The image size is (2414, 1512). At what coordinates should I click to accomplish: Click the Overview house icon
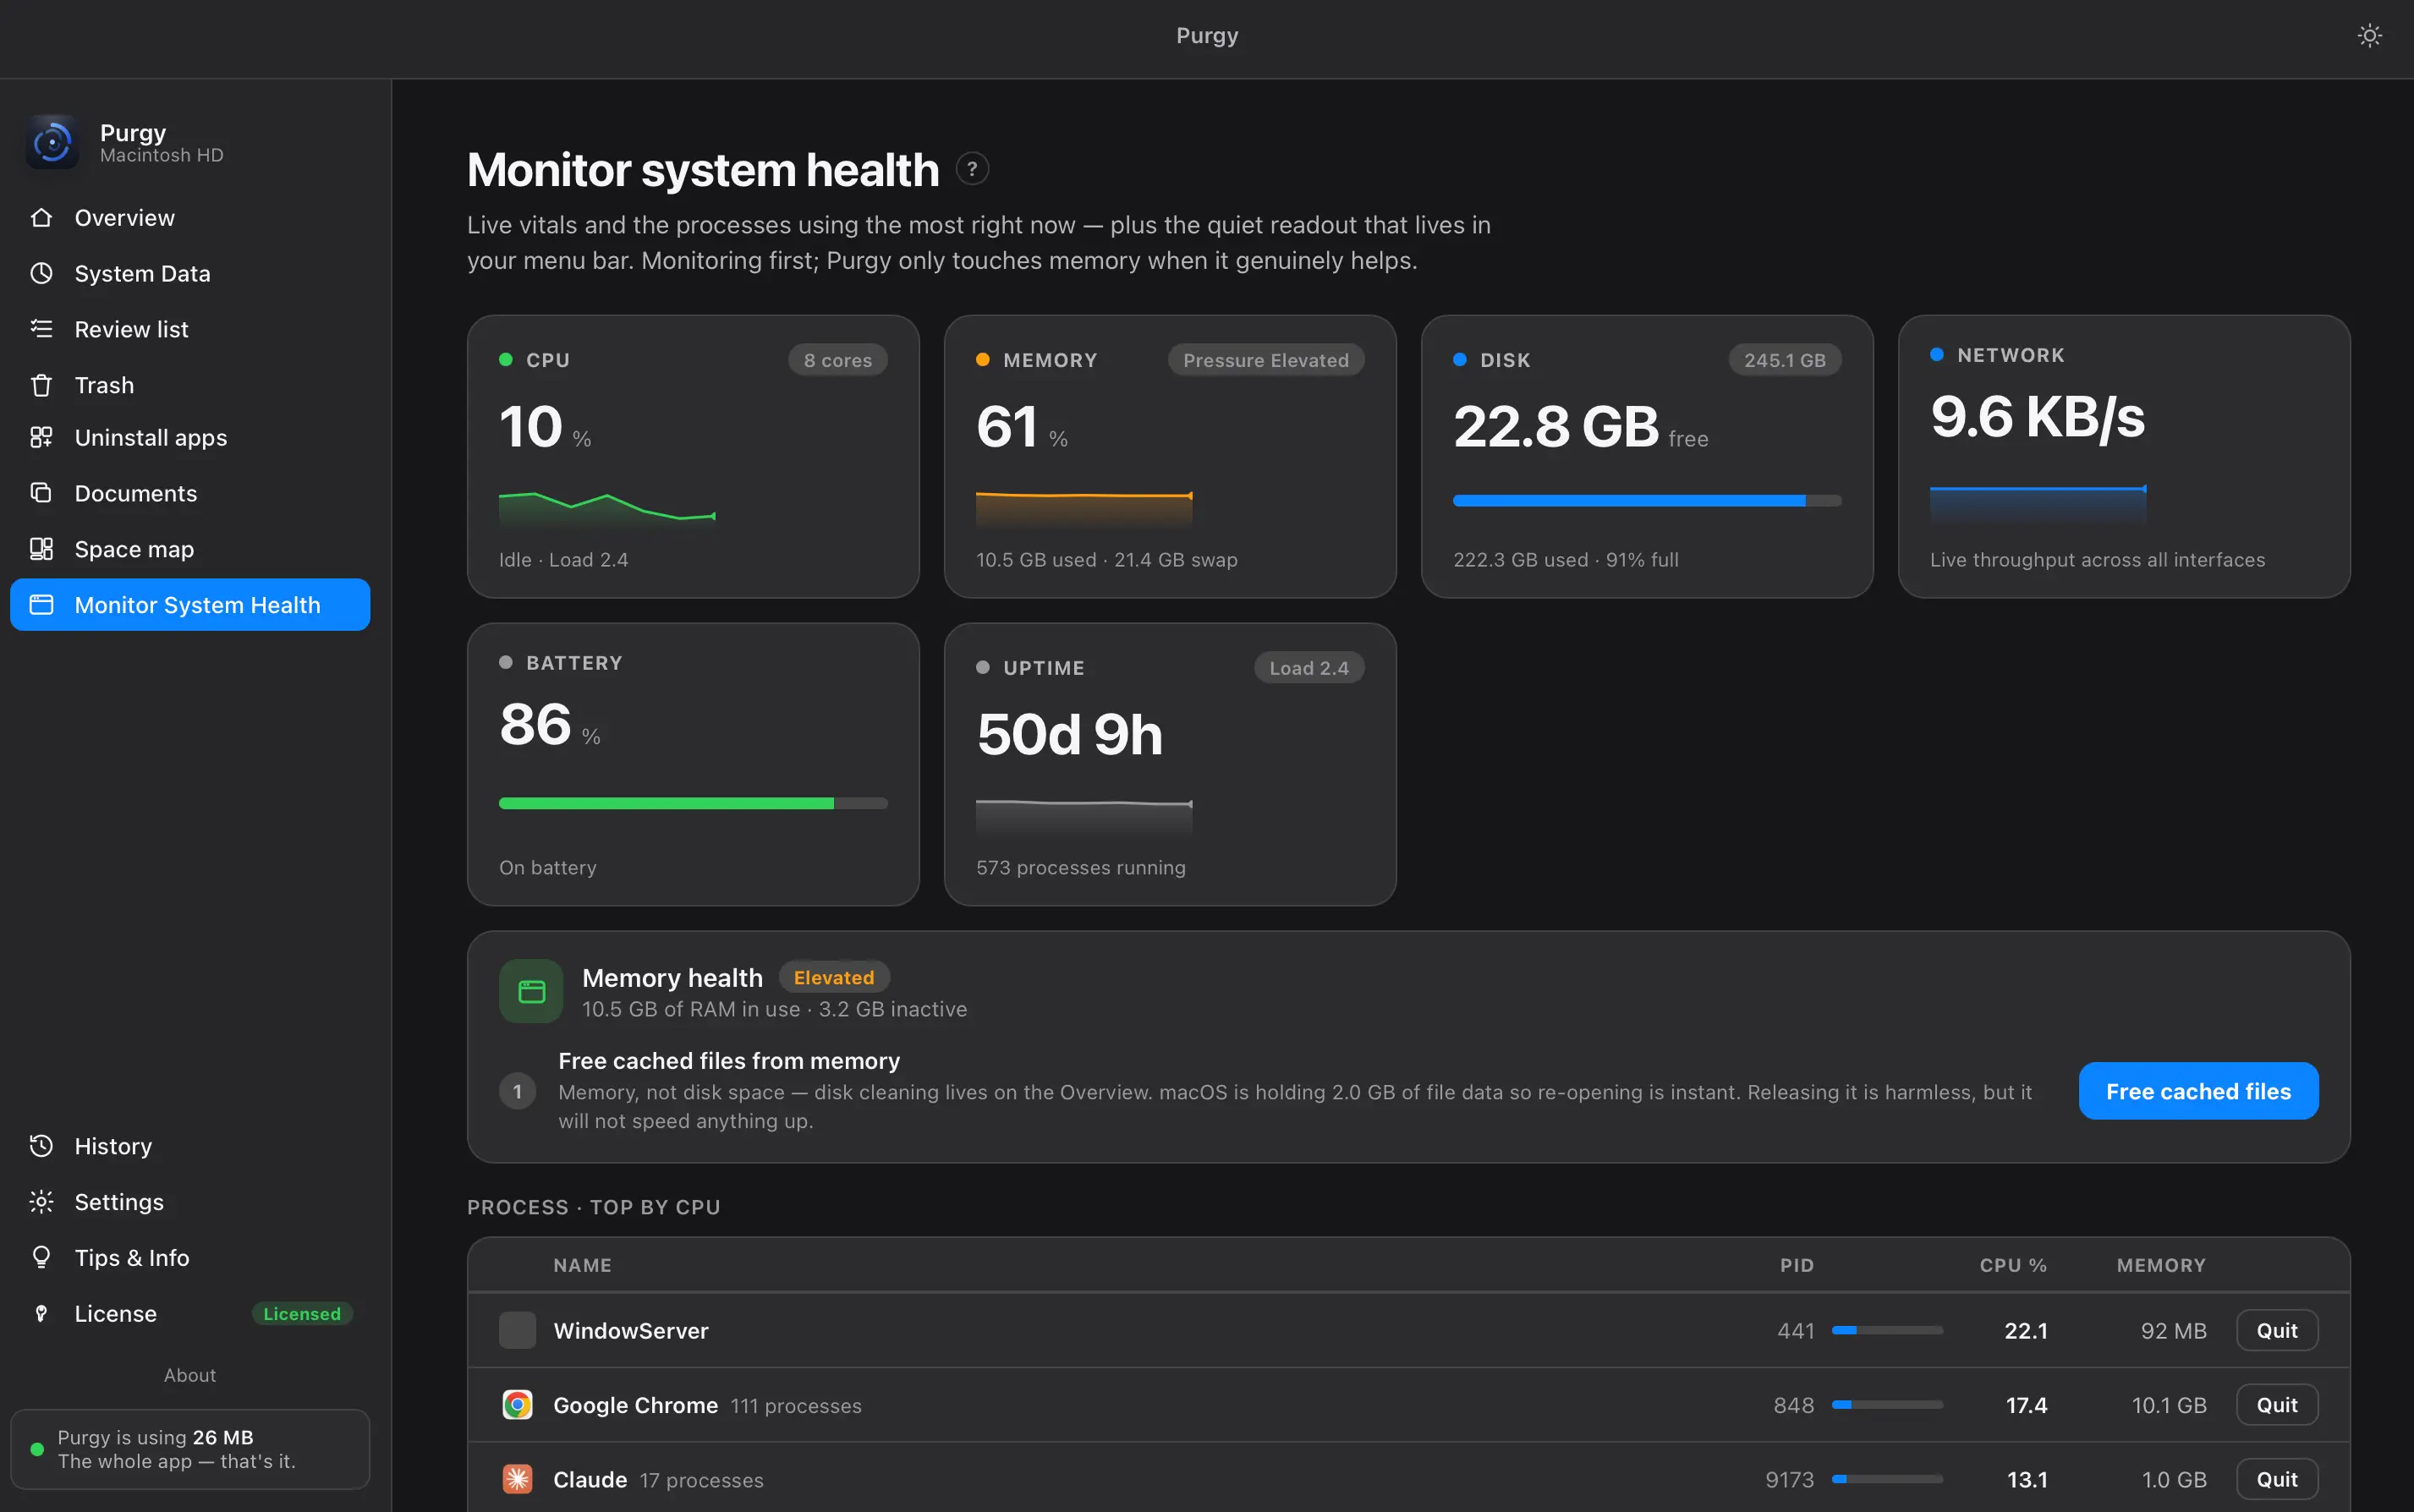tap(41, 217)
